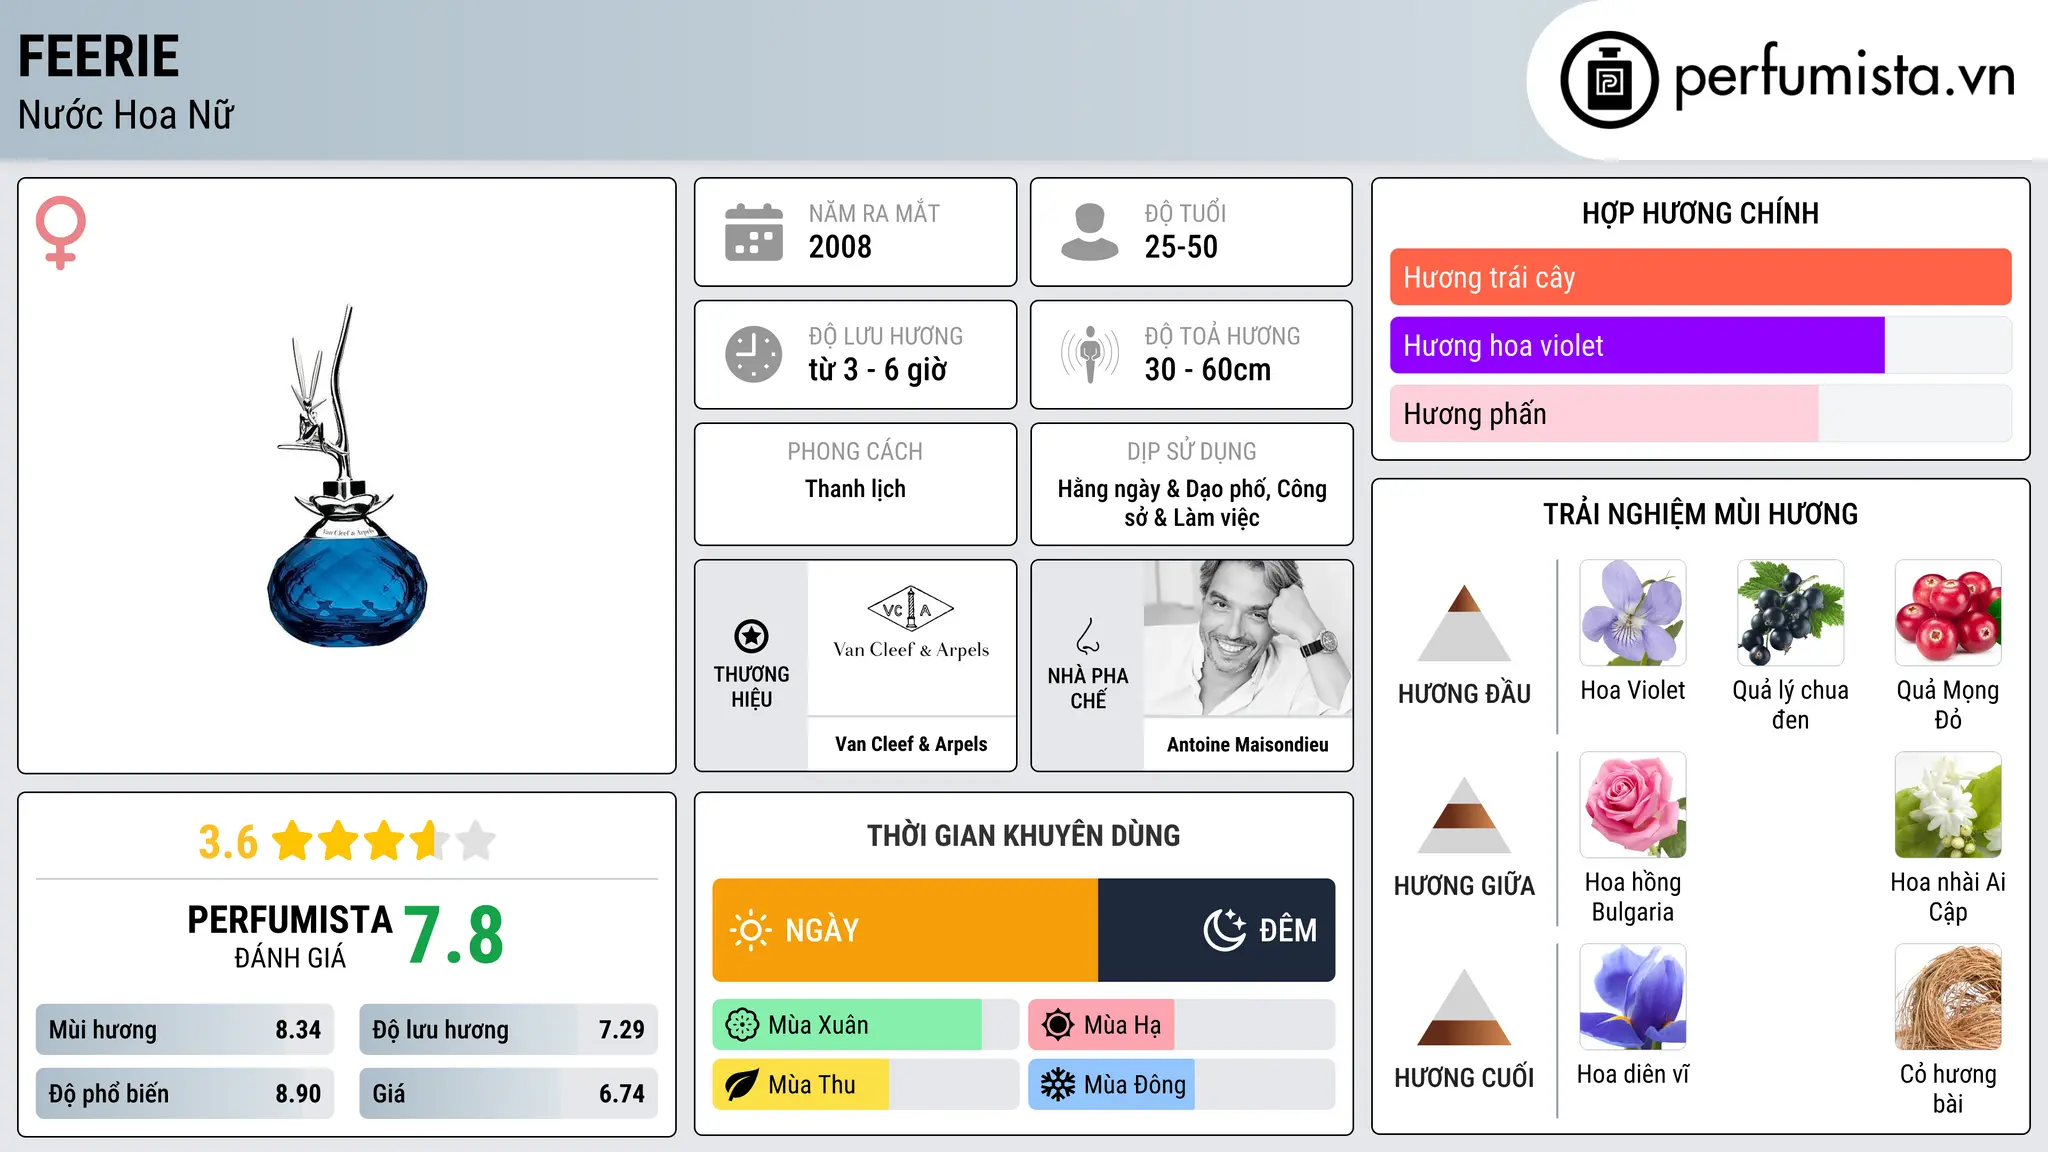The height and width of the screenshot is (1152, 2048).
Task: Select the Hương phấn accord bar
Action: [1700, 413]
